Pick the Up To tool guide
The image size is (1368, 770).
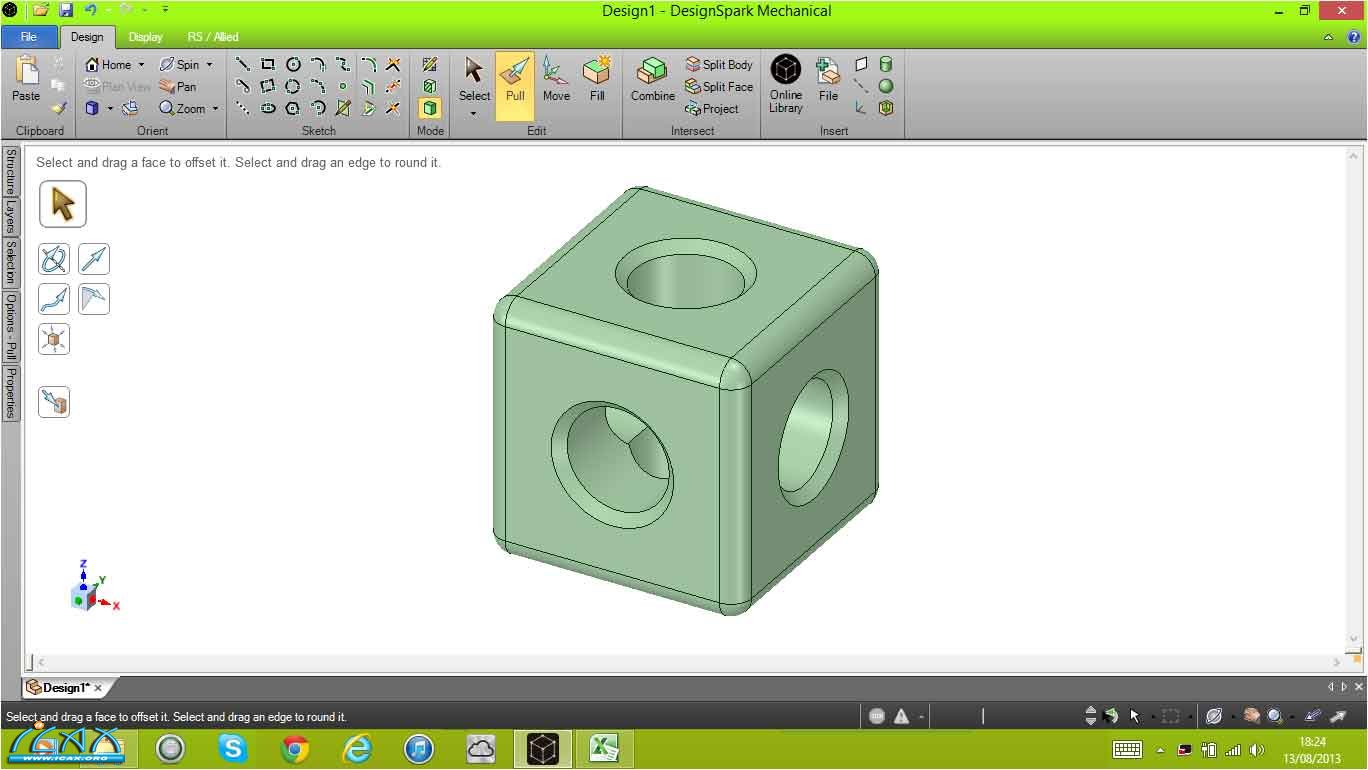click(54, 402)
